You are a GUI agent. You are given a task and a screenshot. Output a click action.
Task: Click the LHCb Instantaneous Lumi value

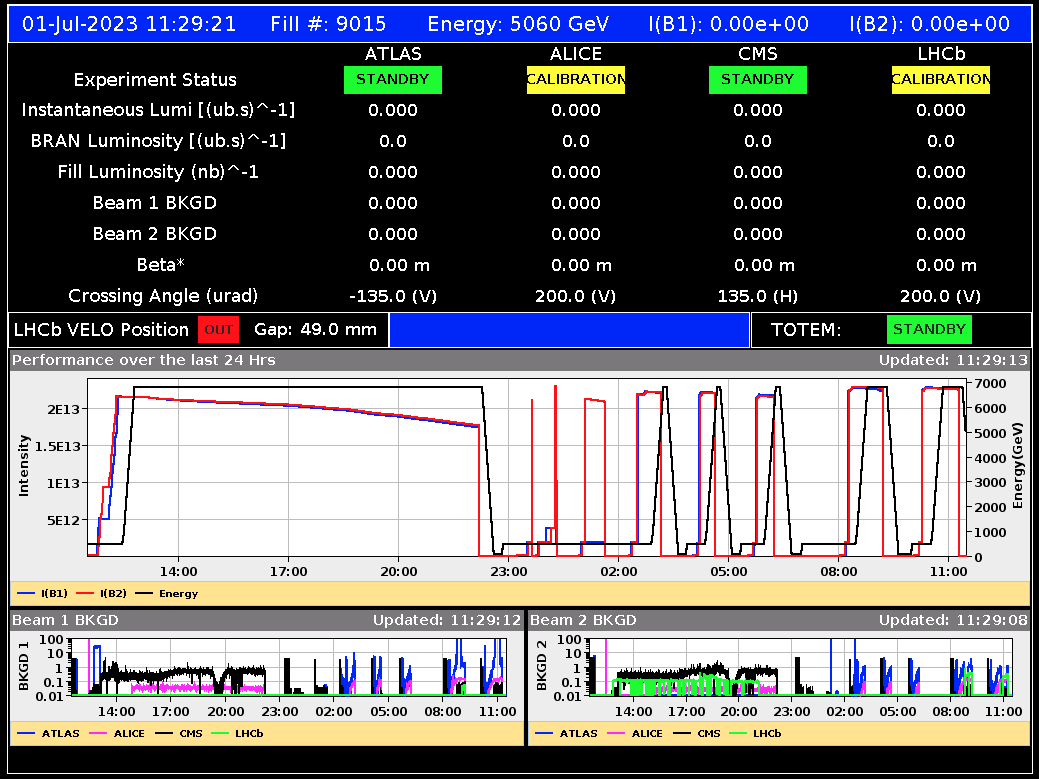tap(941, 110)
